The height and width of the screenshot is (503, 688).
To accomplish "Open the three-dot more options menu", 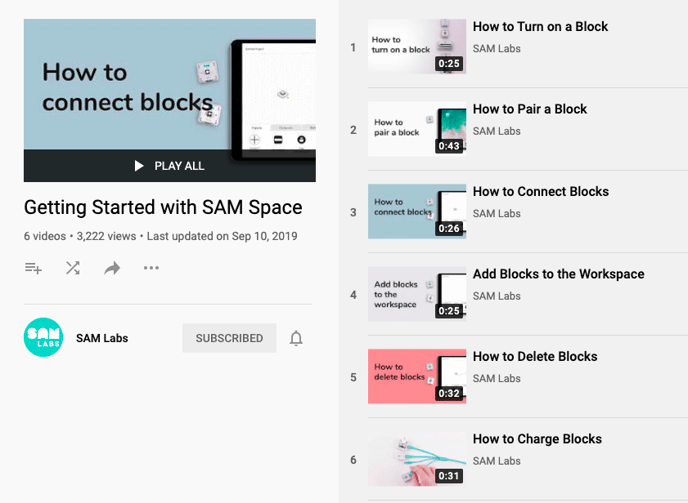I will [x=151, y=268].
